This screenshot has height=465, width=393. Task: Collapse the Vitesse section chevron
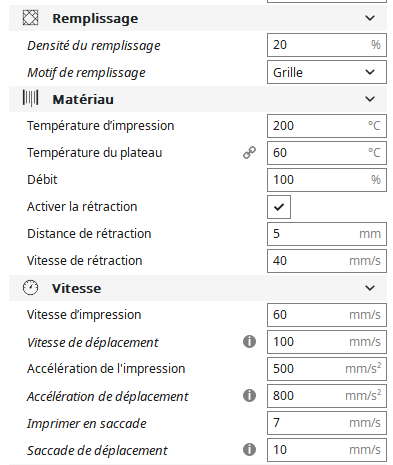click(x=370, y=288)
